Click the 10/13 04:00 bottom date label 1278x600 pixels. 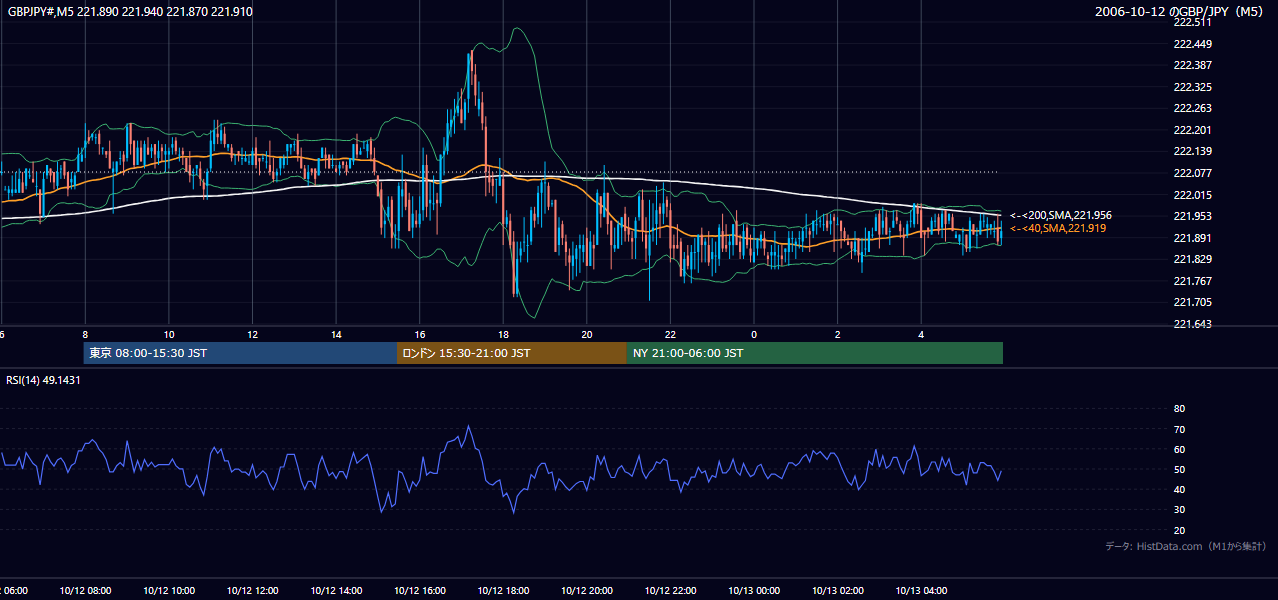(x=921, y=591)
